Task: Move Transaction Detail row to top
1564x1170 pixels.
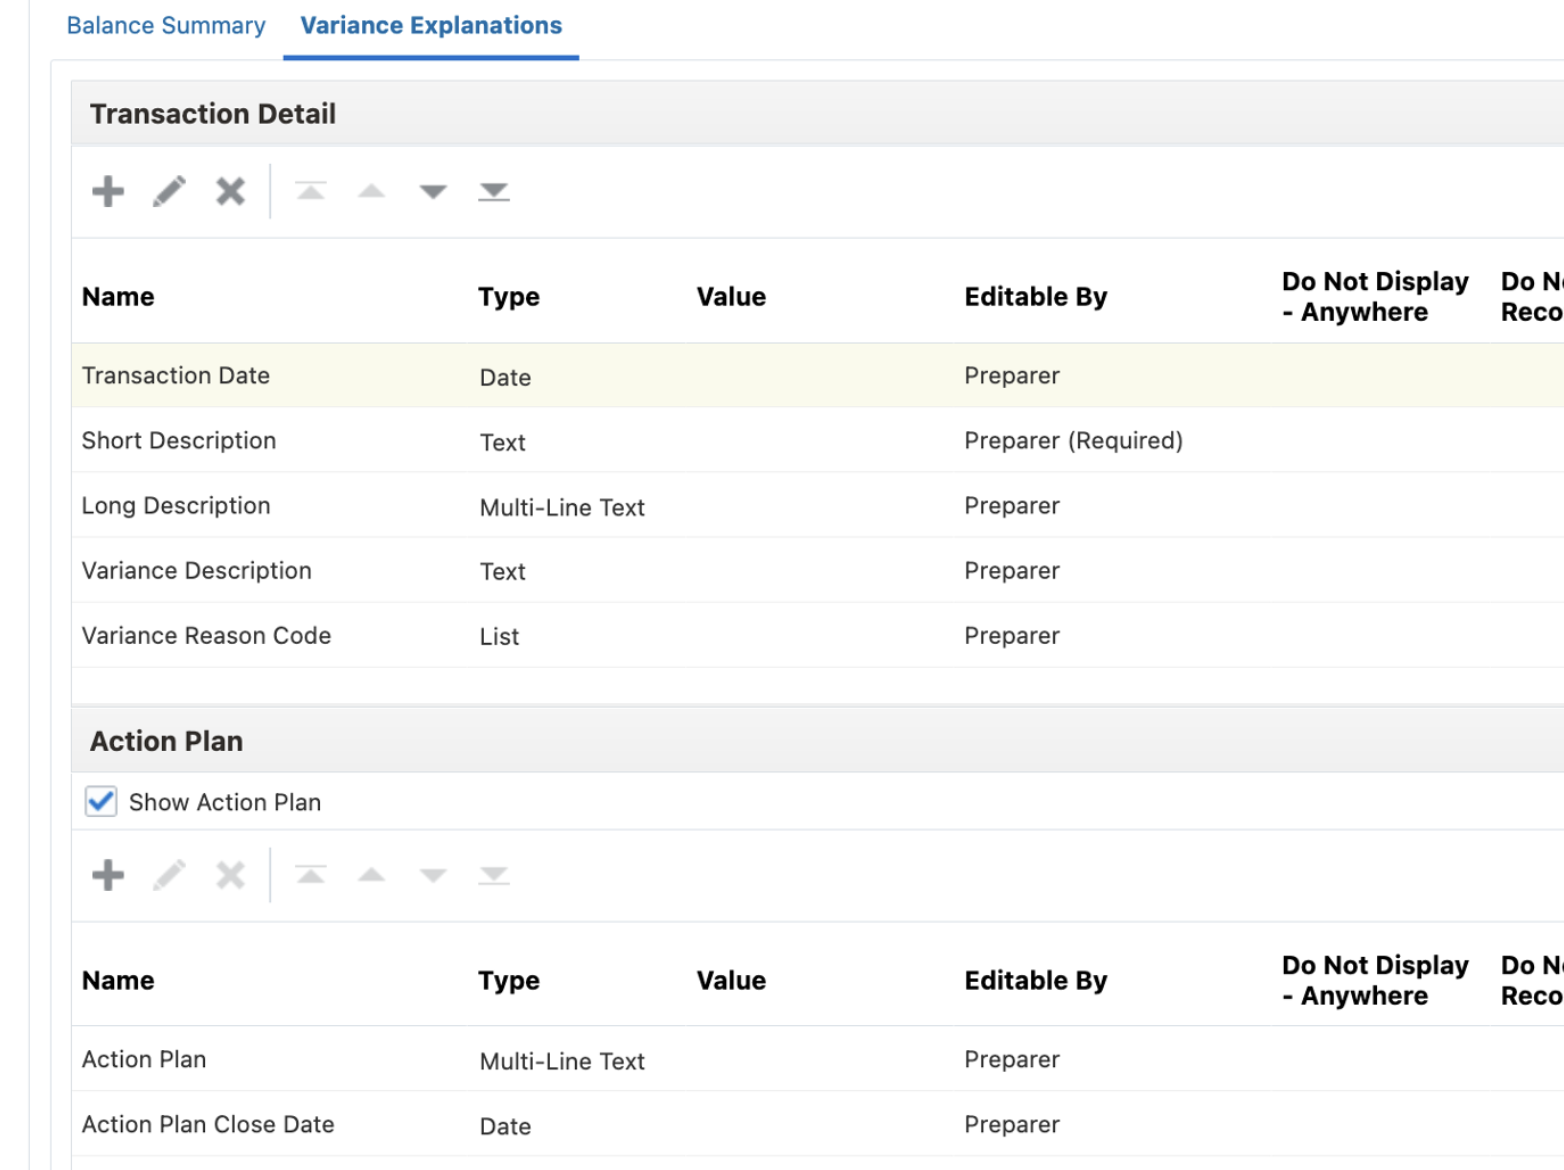Action: [311, 191]
